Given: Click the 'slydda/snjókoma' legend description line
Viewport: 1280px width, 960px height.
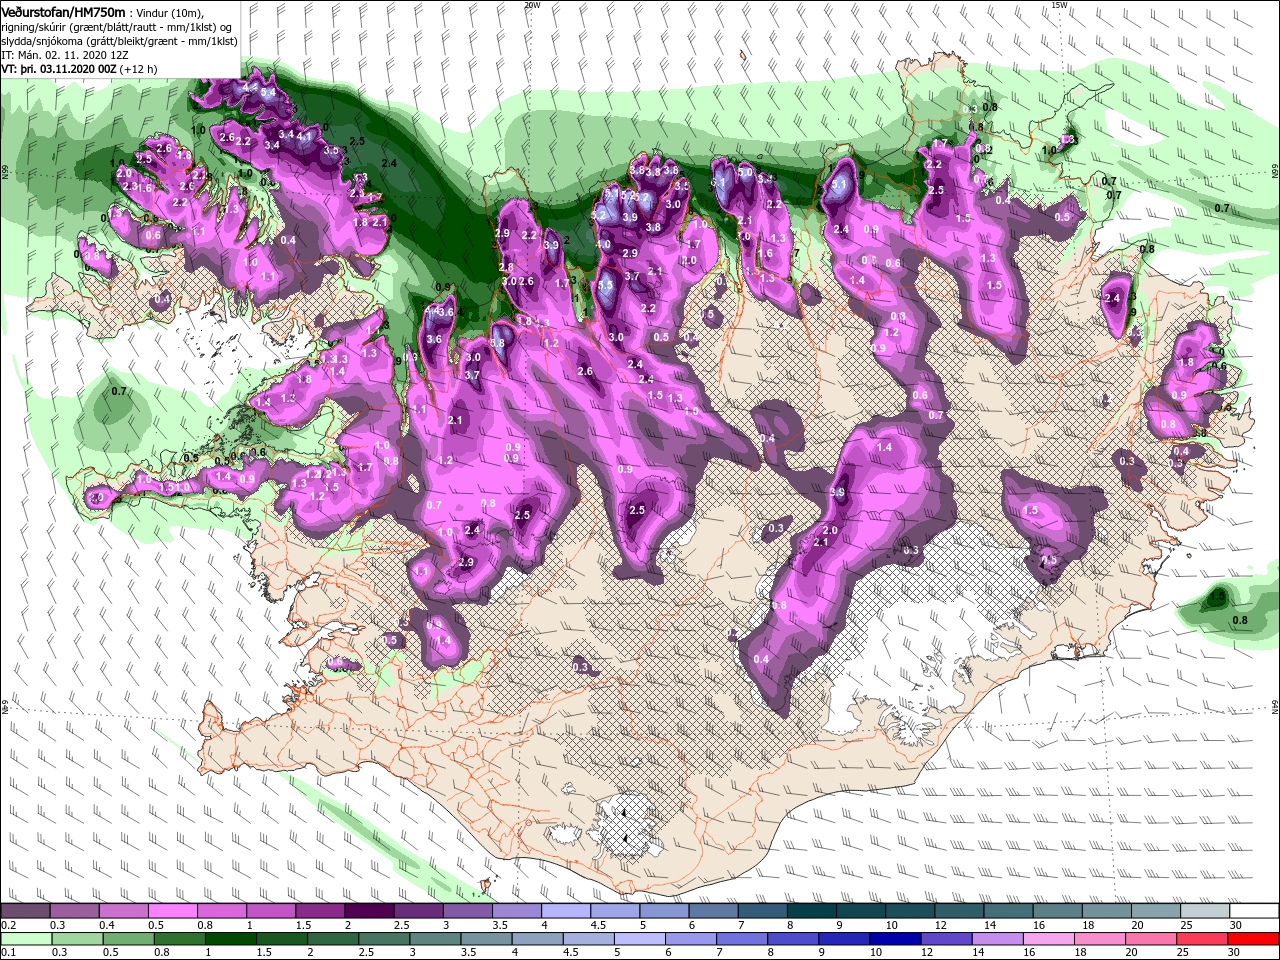Looking at the screenshot, I should (119, 41).
